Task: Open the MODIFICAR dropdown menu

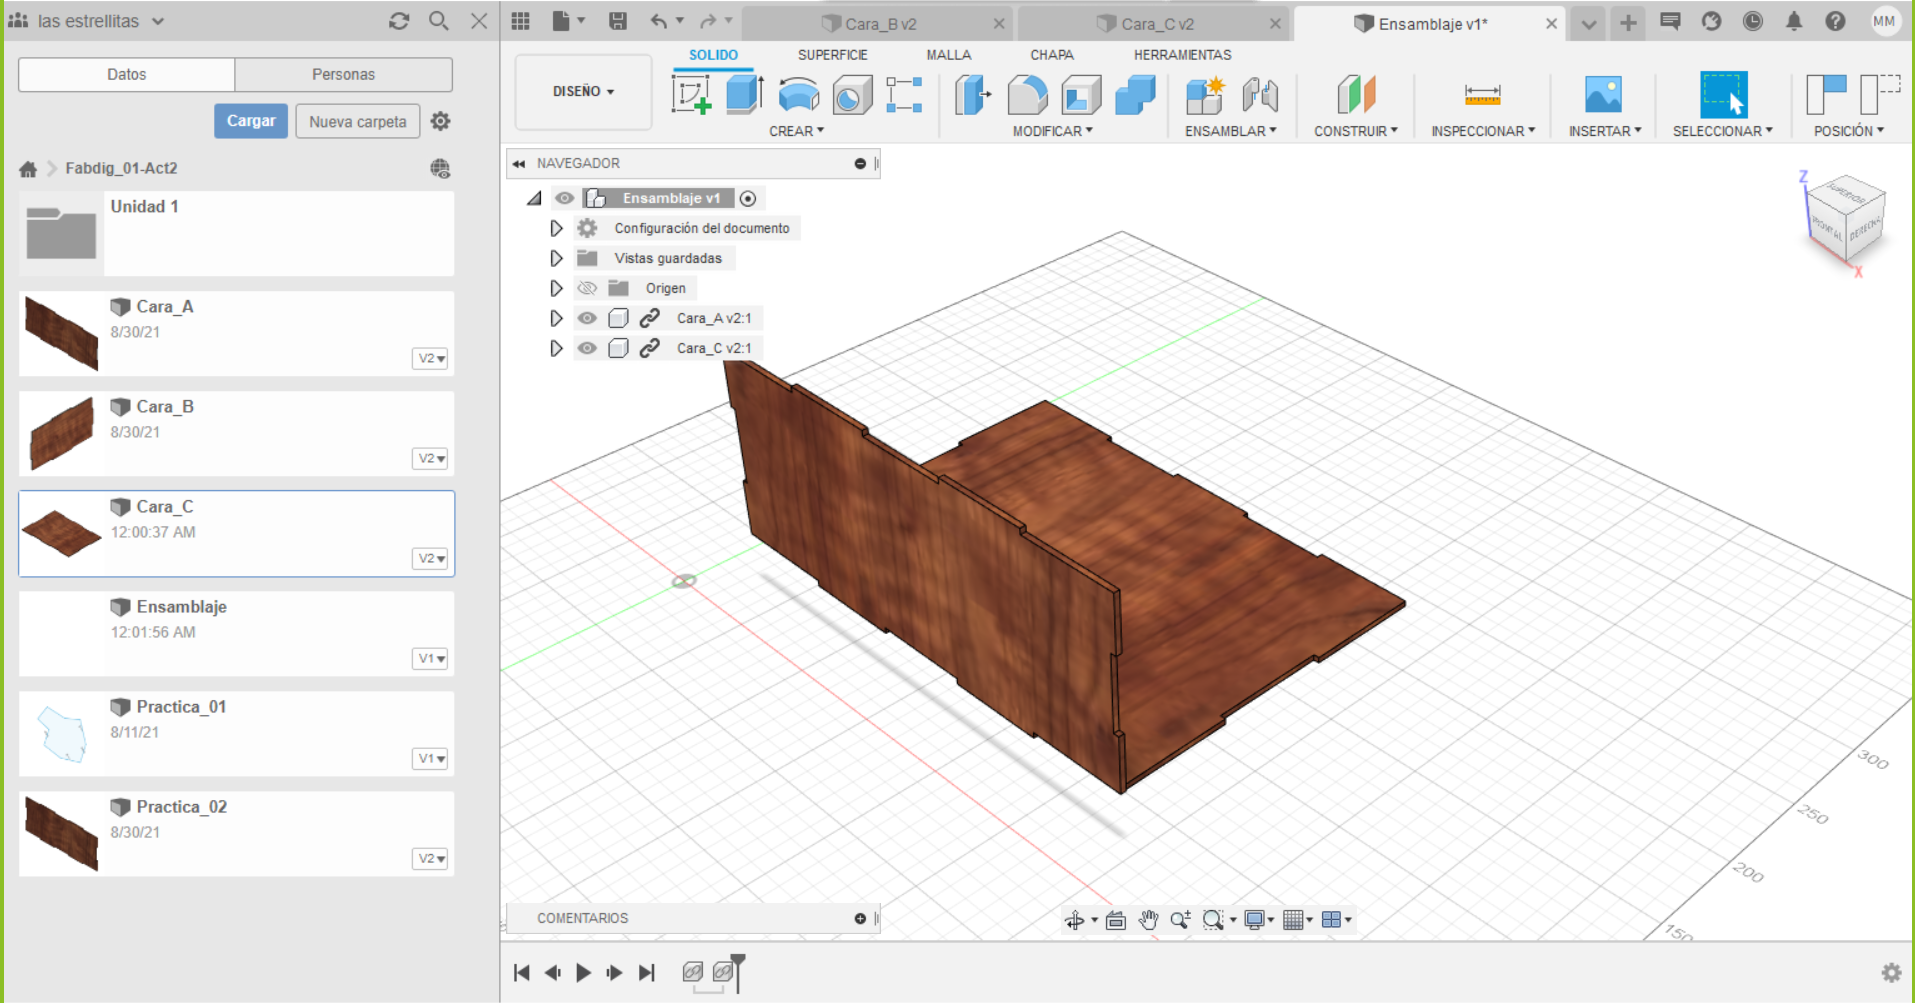Action: 1052,131
